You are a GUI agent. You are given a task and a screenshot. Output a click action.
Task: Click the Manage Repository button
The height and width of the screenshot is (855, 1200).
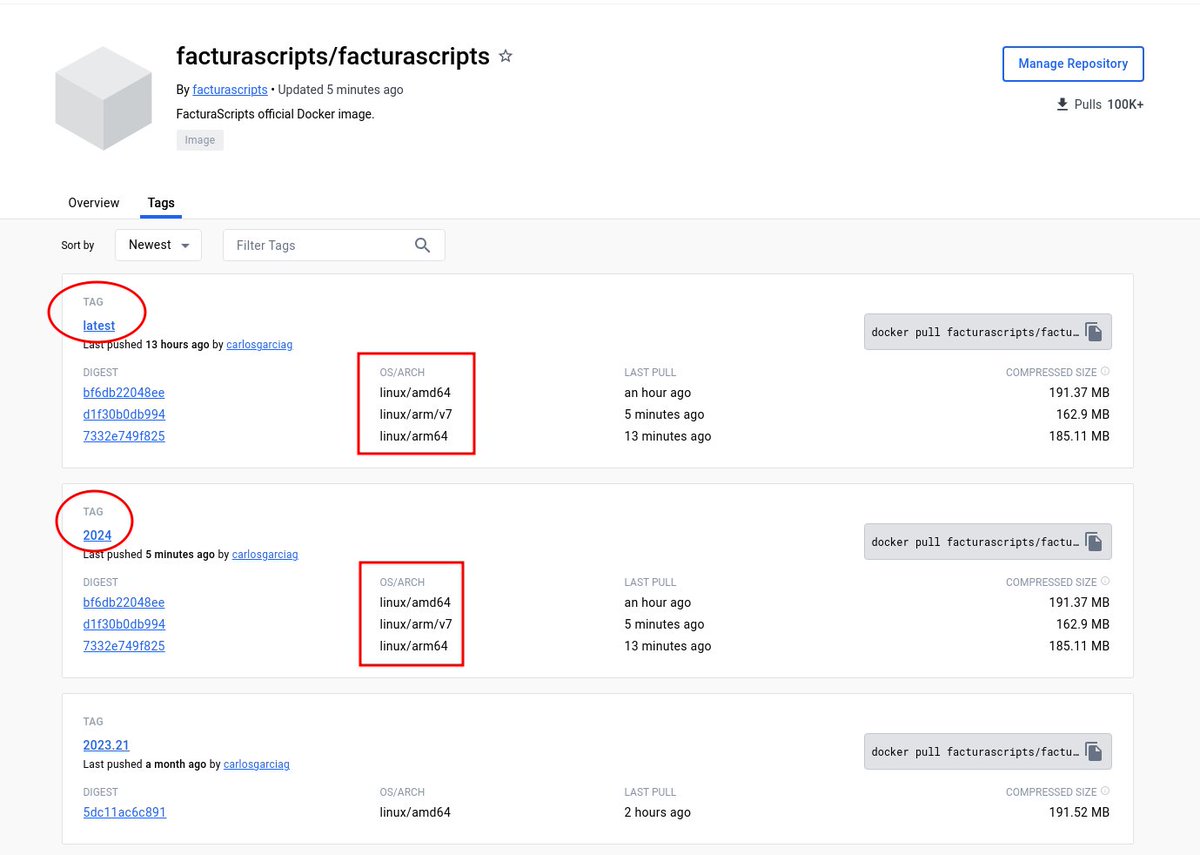[1073, 64]
